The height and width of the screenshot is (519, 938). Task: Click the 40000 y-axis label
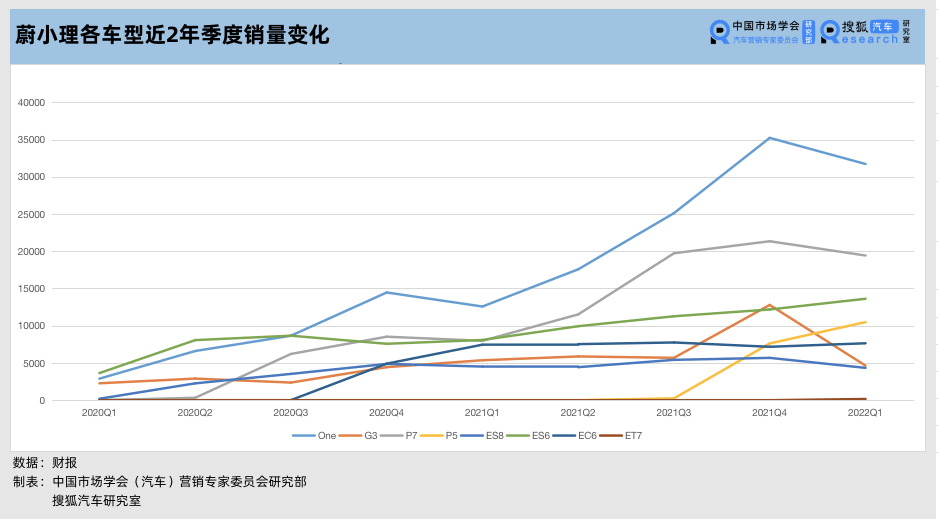coord(29,102)
